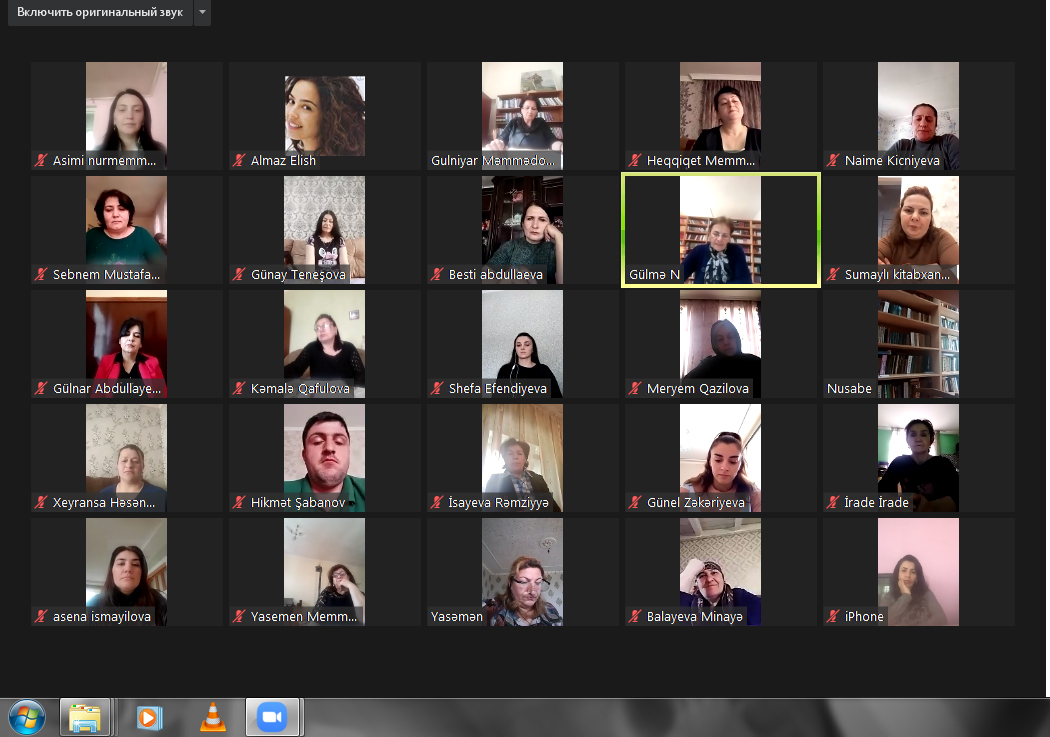
Task: Click the Zoom icon in taskbar
Action: tap(273, 718)
